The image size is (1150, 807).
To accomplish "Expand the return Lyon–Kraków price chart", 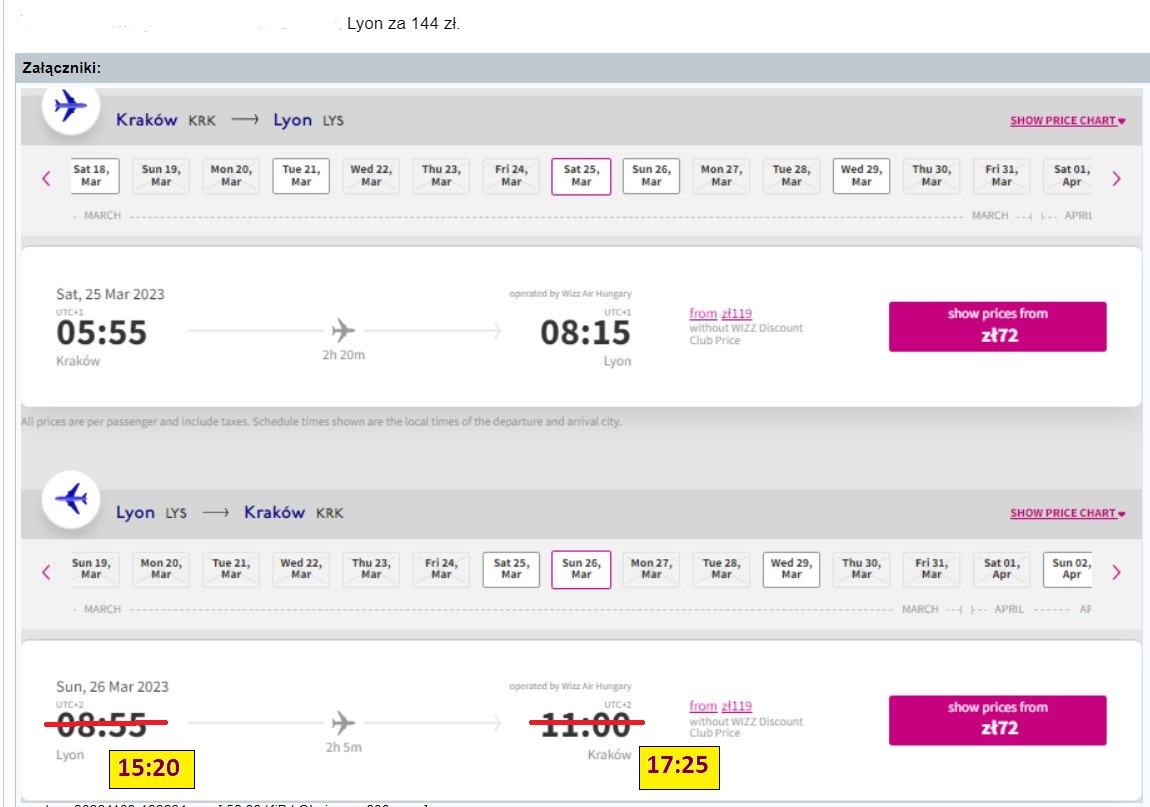I will tap(1067, 513).
